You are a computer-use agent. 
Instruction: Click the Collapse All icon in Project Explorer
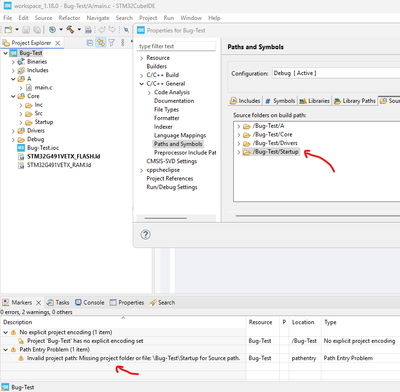coord(90,43)
